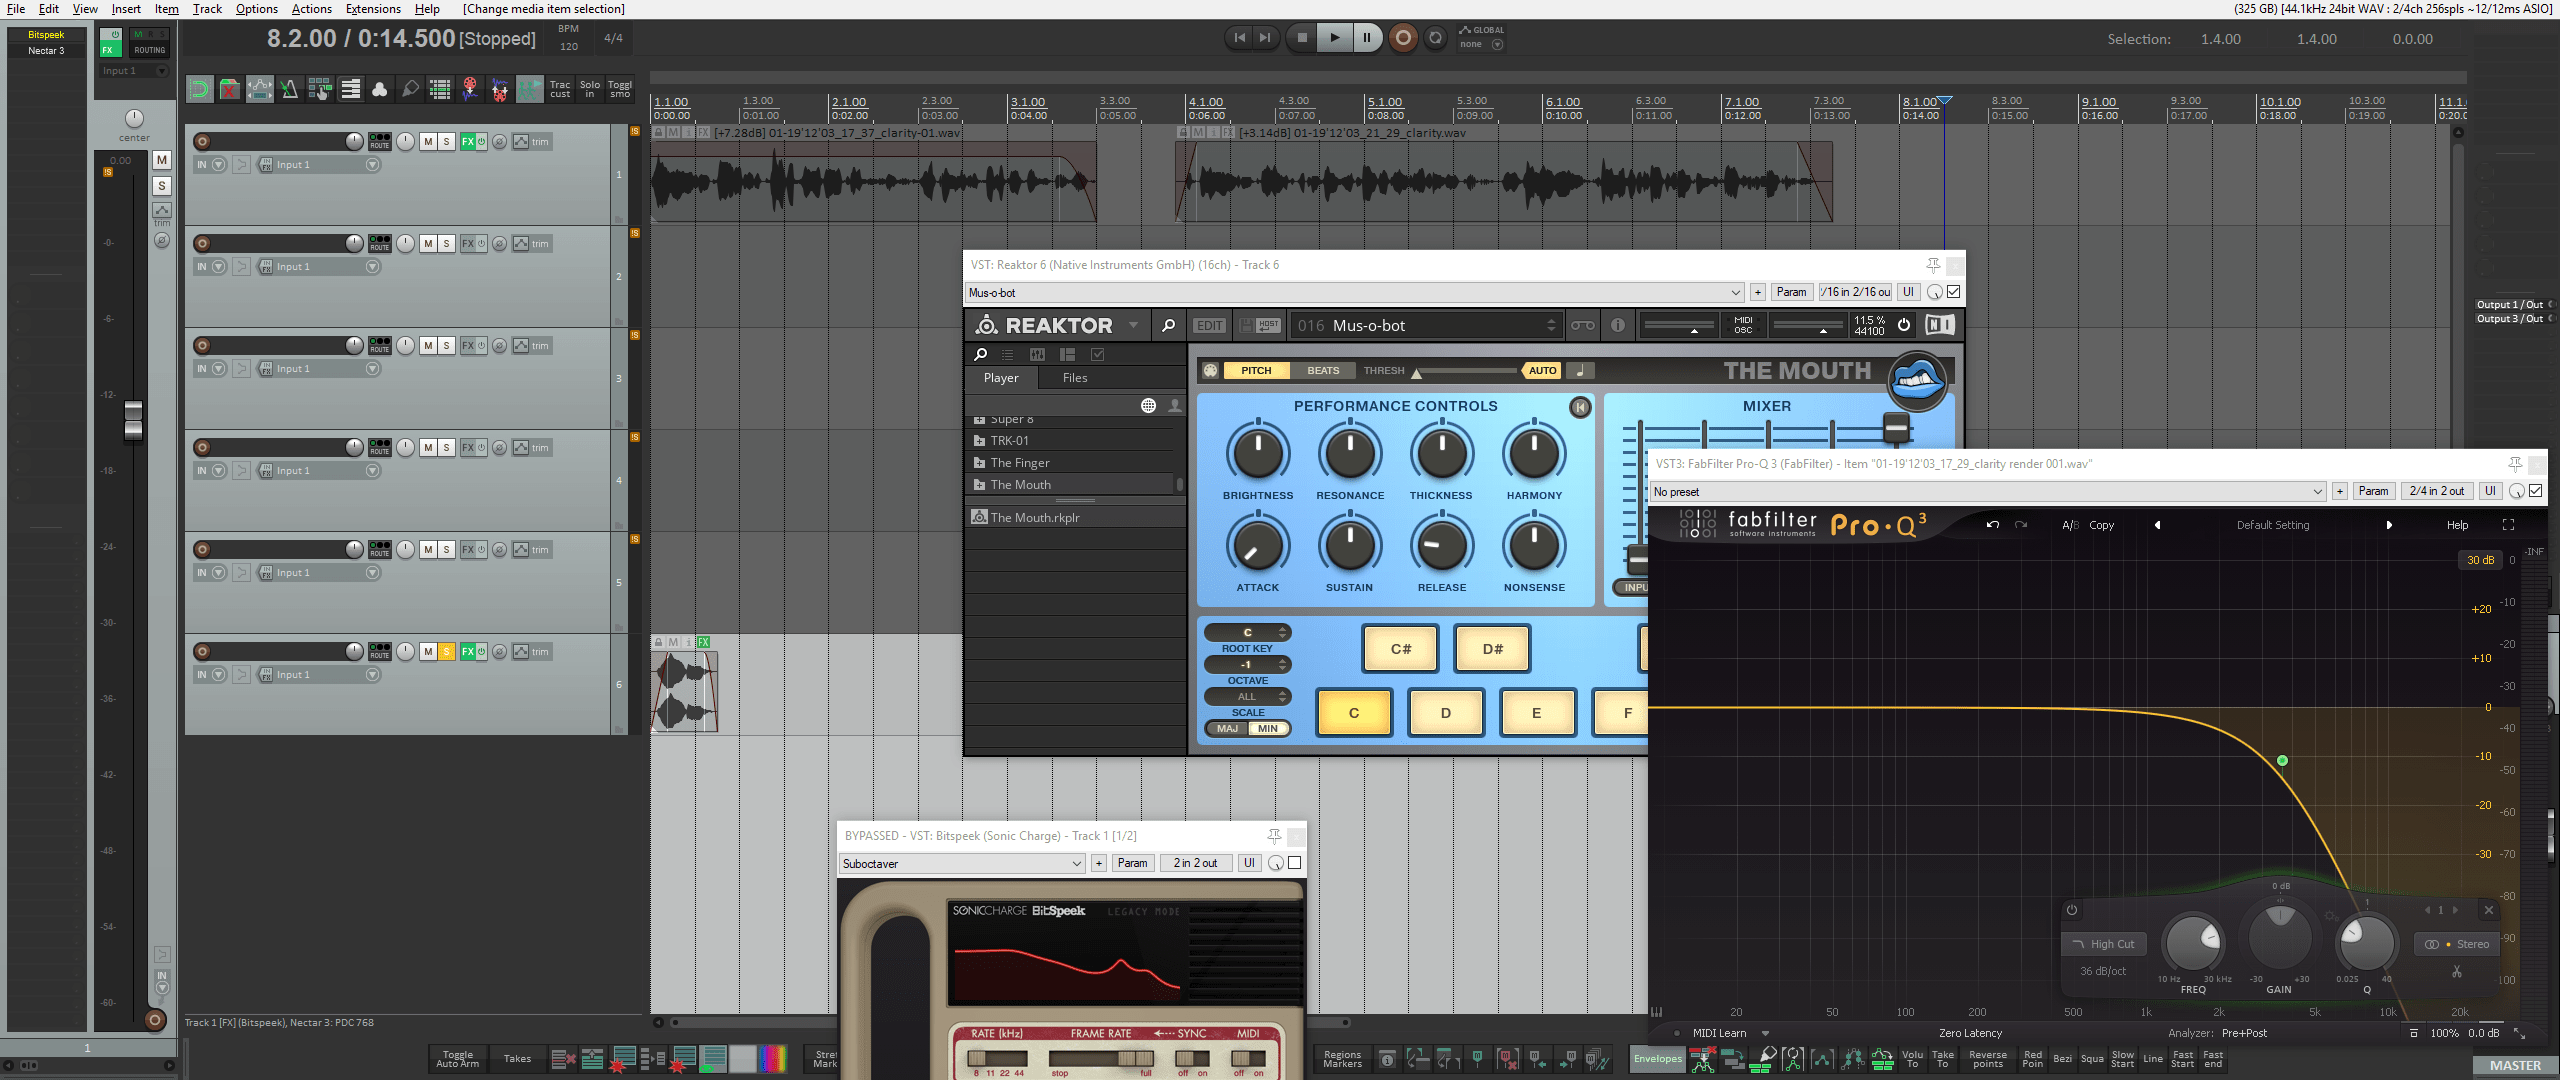The height and width of the screenshot is (1080, 2560).
Task: Open the Subоctaver preset dropdown in Bitspeek
Action: [x=962, y=864]
